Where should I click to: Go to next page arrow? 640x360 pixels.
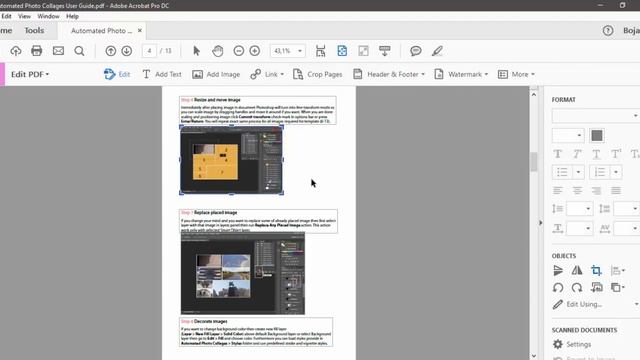[127, 51]
